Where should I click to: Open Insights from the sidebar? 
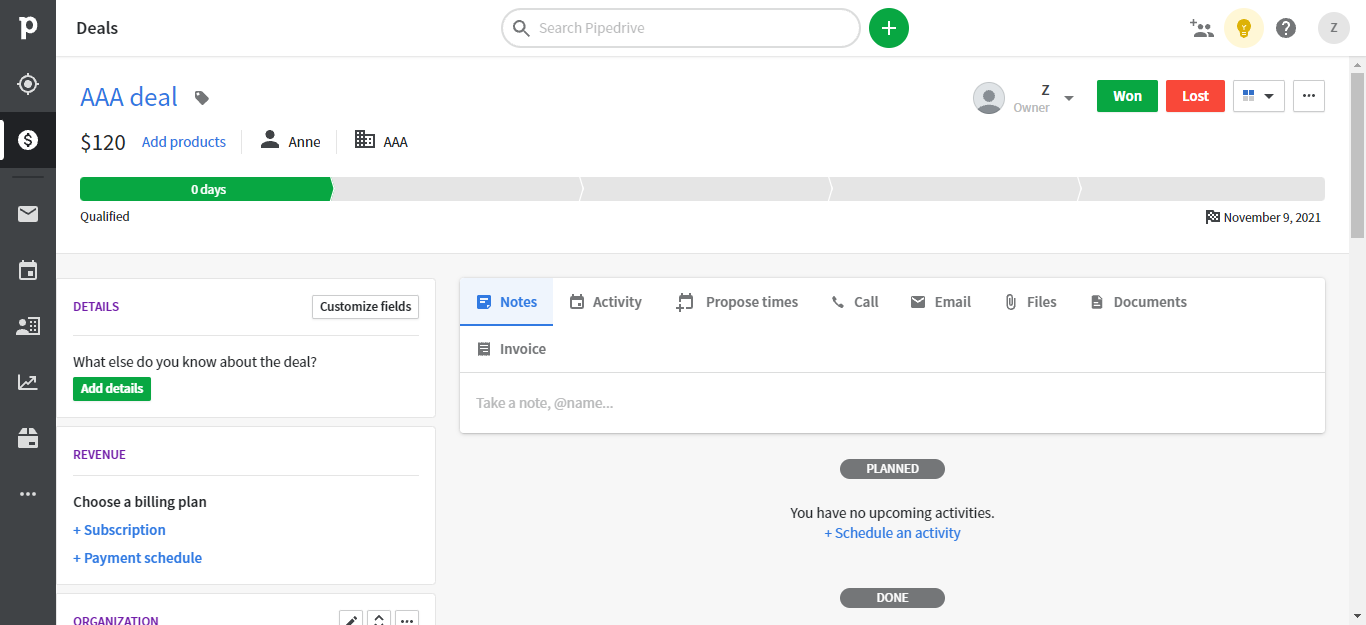coord(27,381)
